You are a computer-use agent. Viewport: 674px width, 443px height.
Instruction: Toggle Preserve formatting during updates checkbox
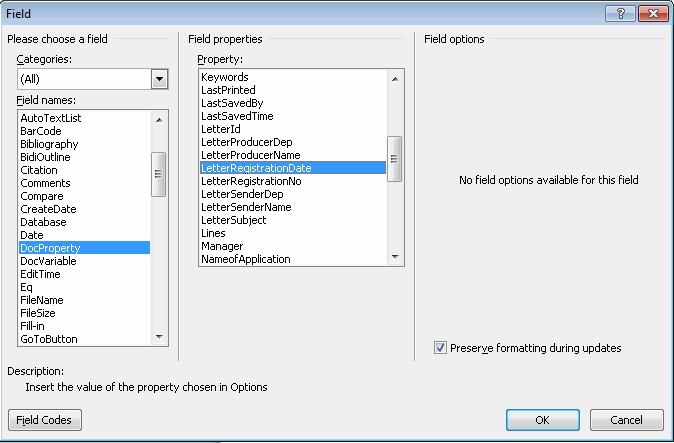click(440, 348)
